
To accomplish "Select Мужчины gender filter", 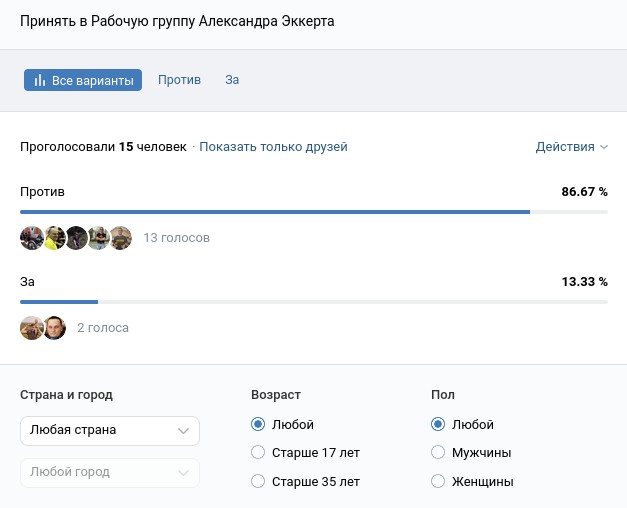I will (437, 453).
